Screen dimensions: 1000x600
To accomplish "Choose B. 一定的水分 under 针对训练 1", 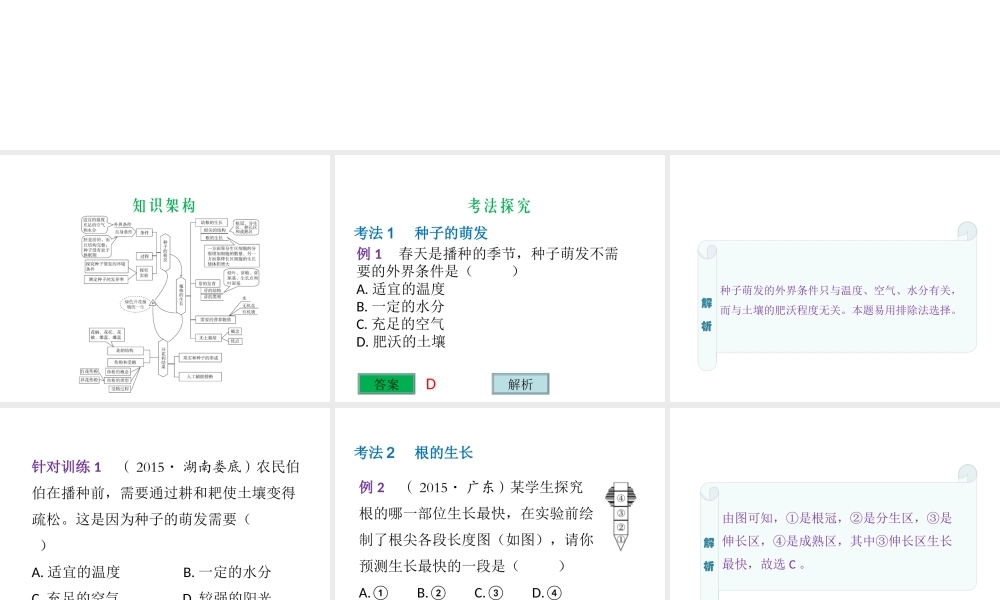I will (227, 572).
